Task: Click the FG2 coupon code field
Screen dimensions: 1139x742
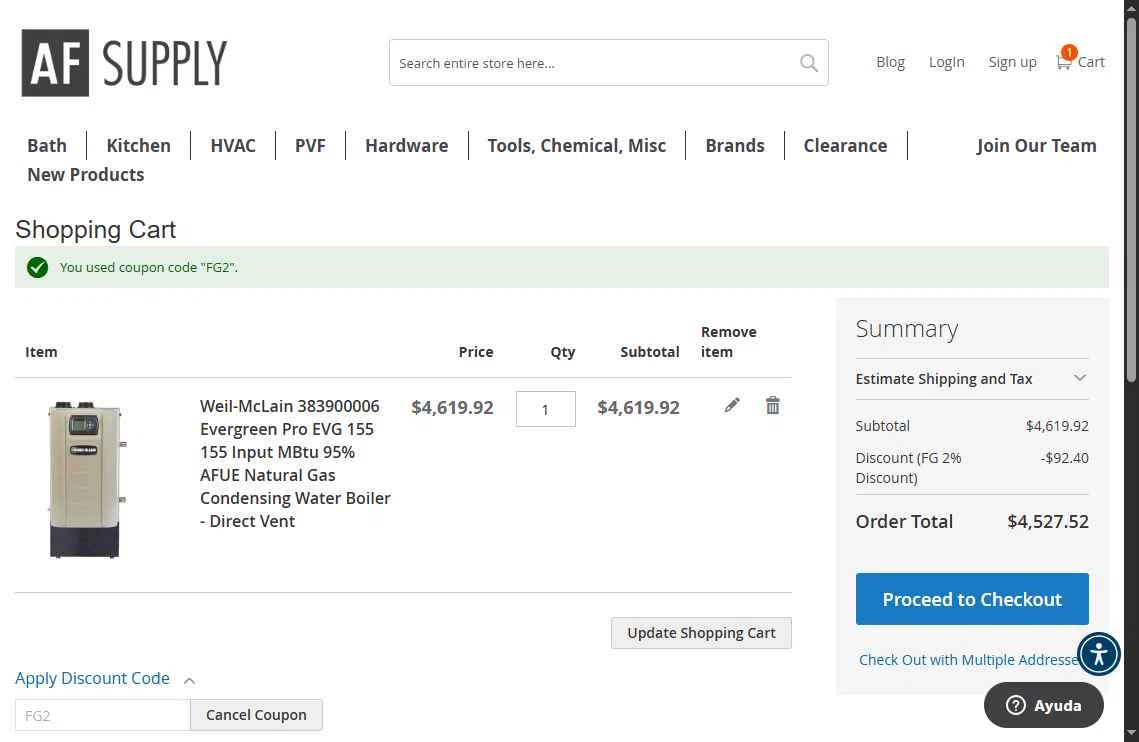Action: pyautogui.click(x=102, y=715)
